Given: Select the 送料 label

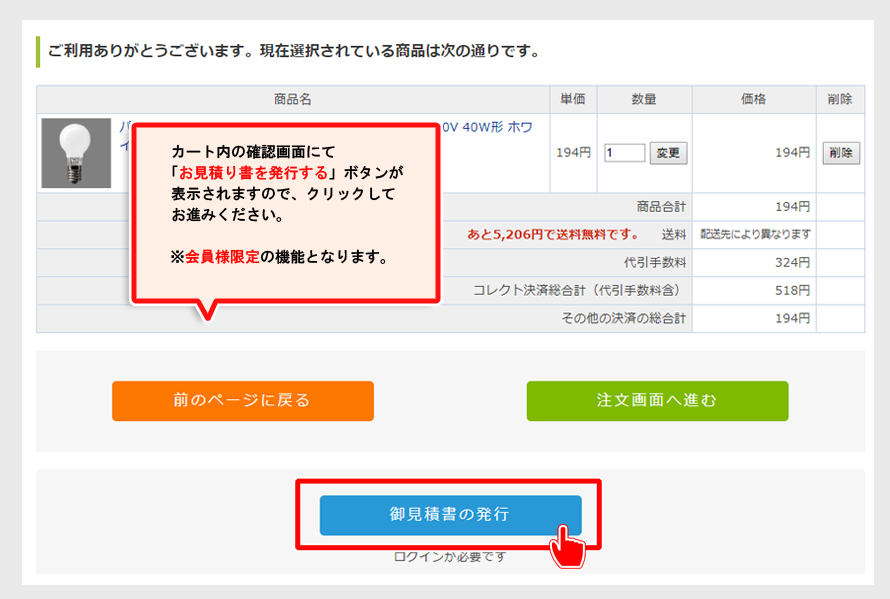Looking at the screenshot, I should click(674, 234).
